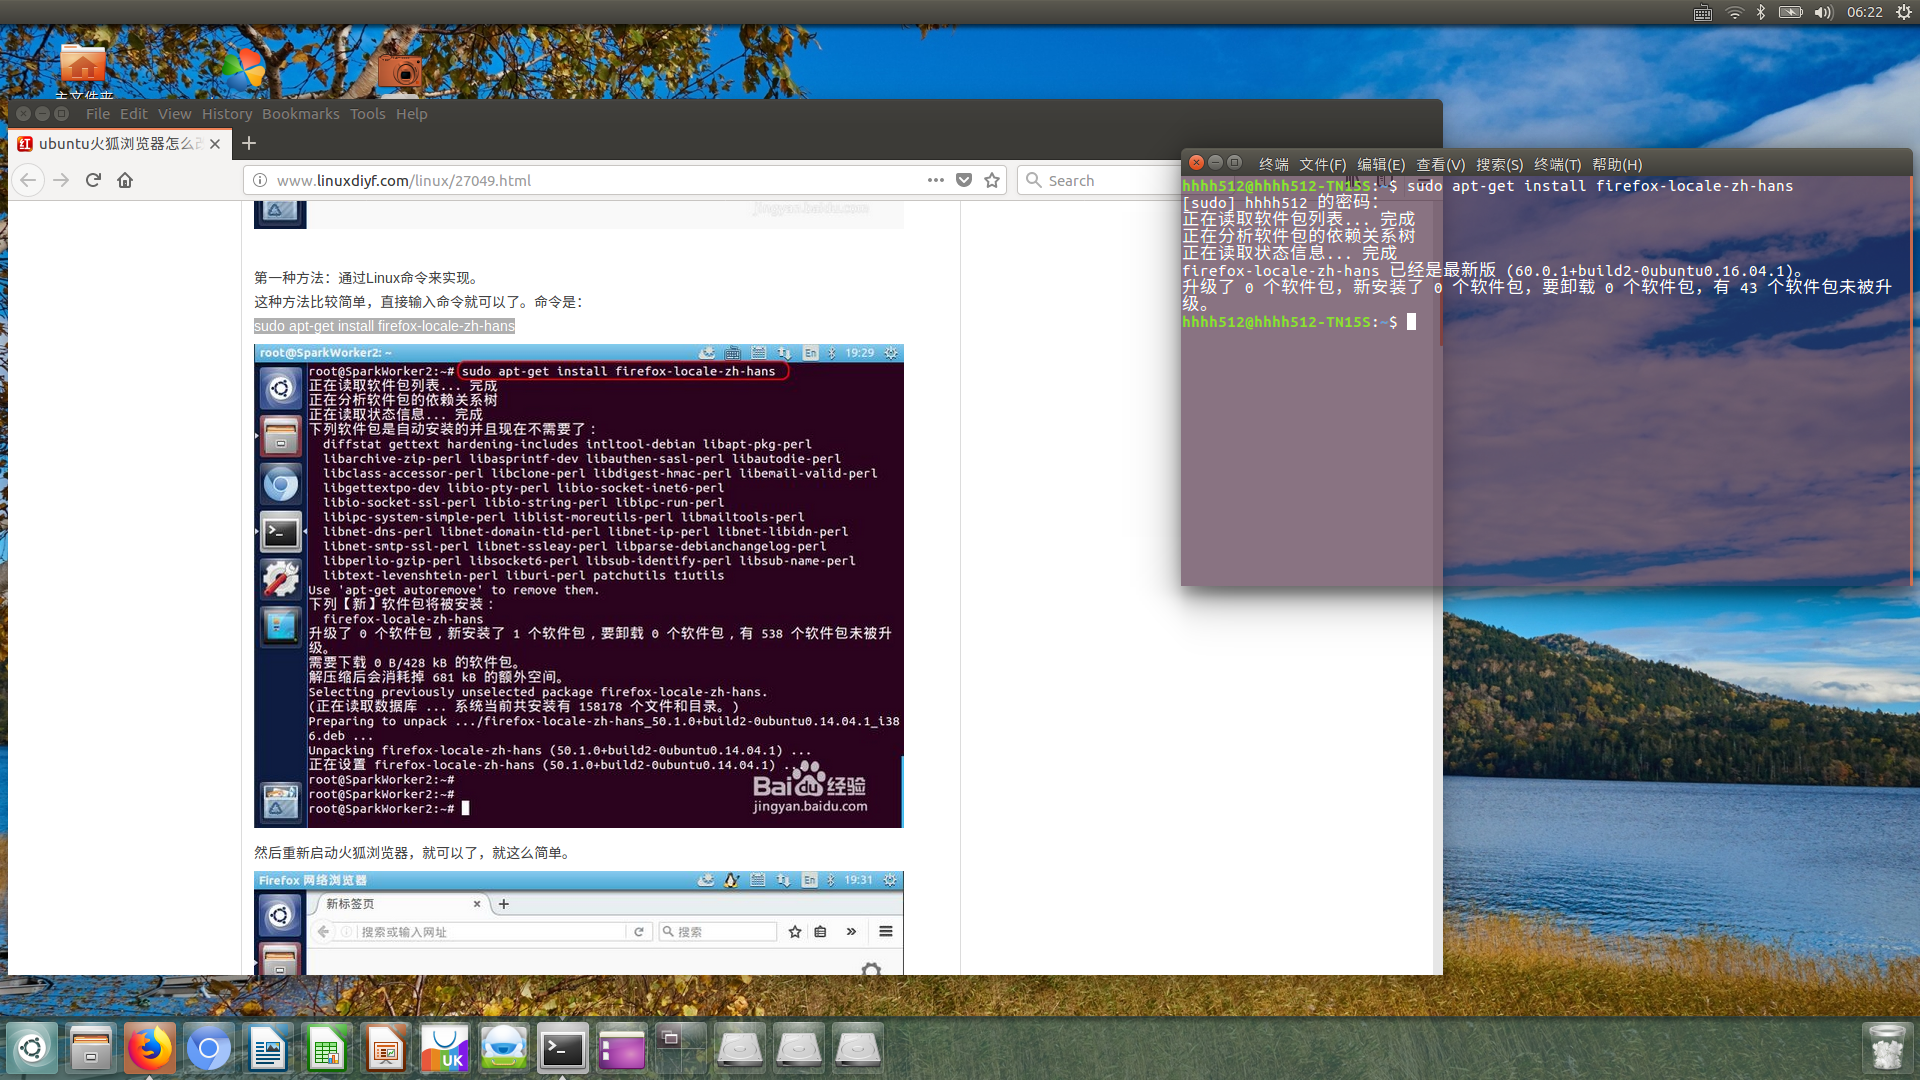
Task: Open Wi-Fi network indicator
Action: (1735, 12)
